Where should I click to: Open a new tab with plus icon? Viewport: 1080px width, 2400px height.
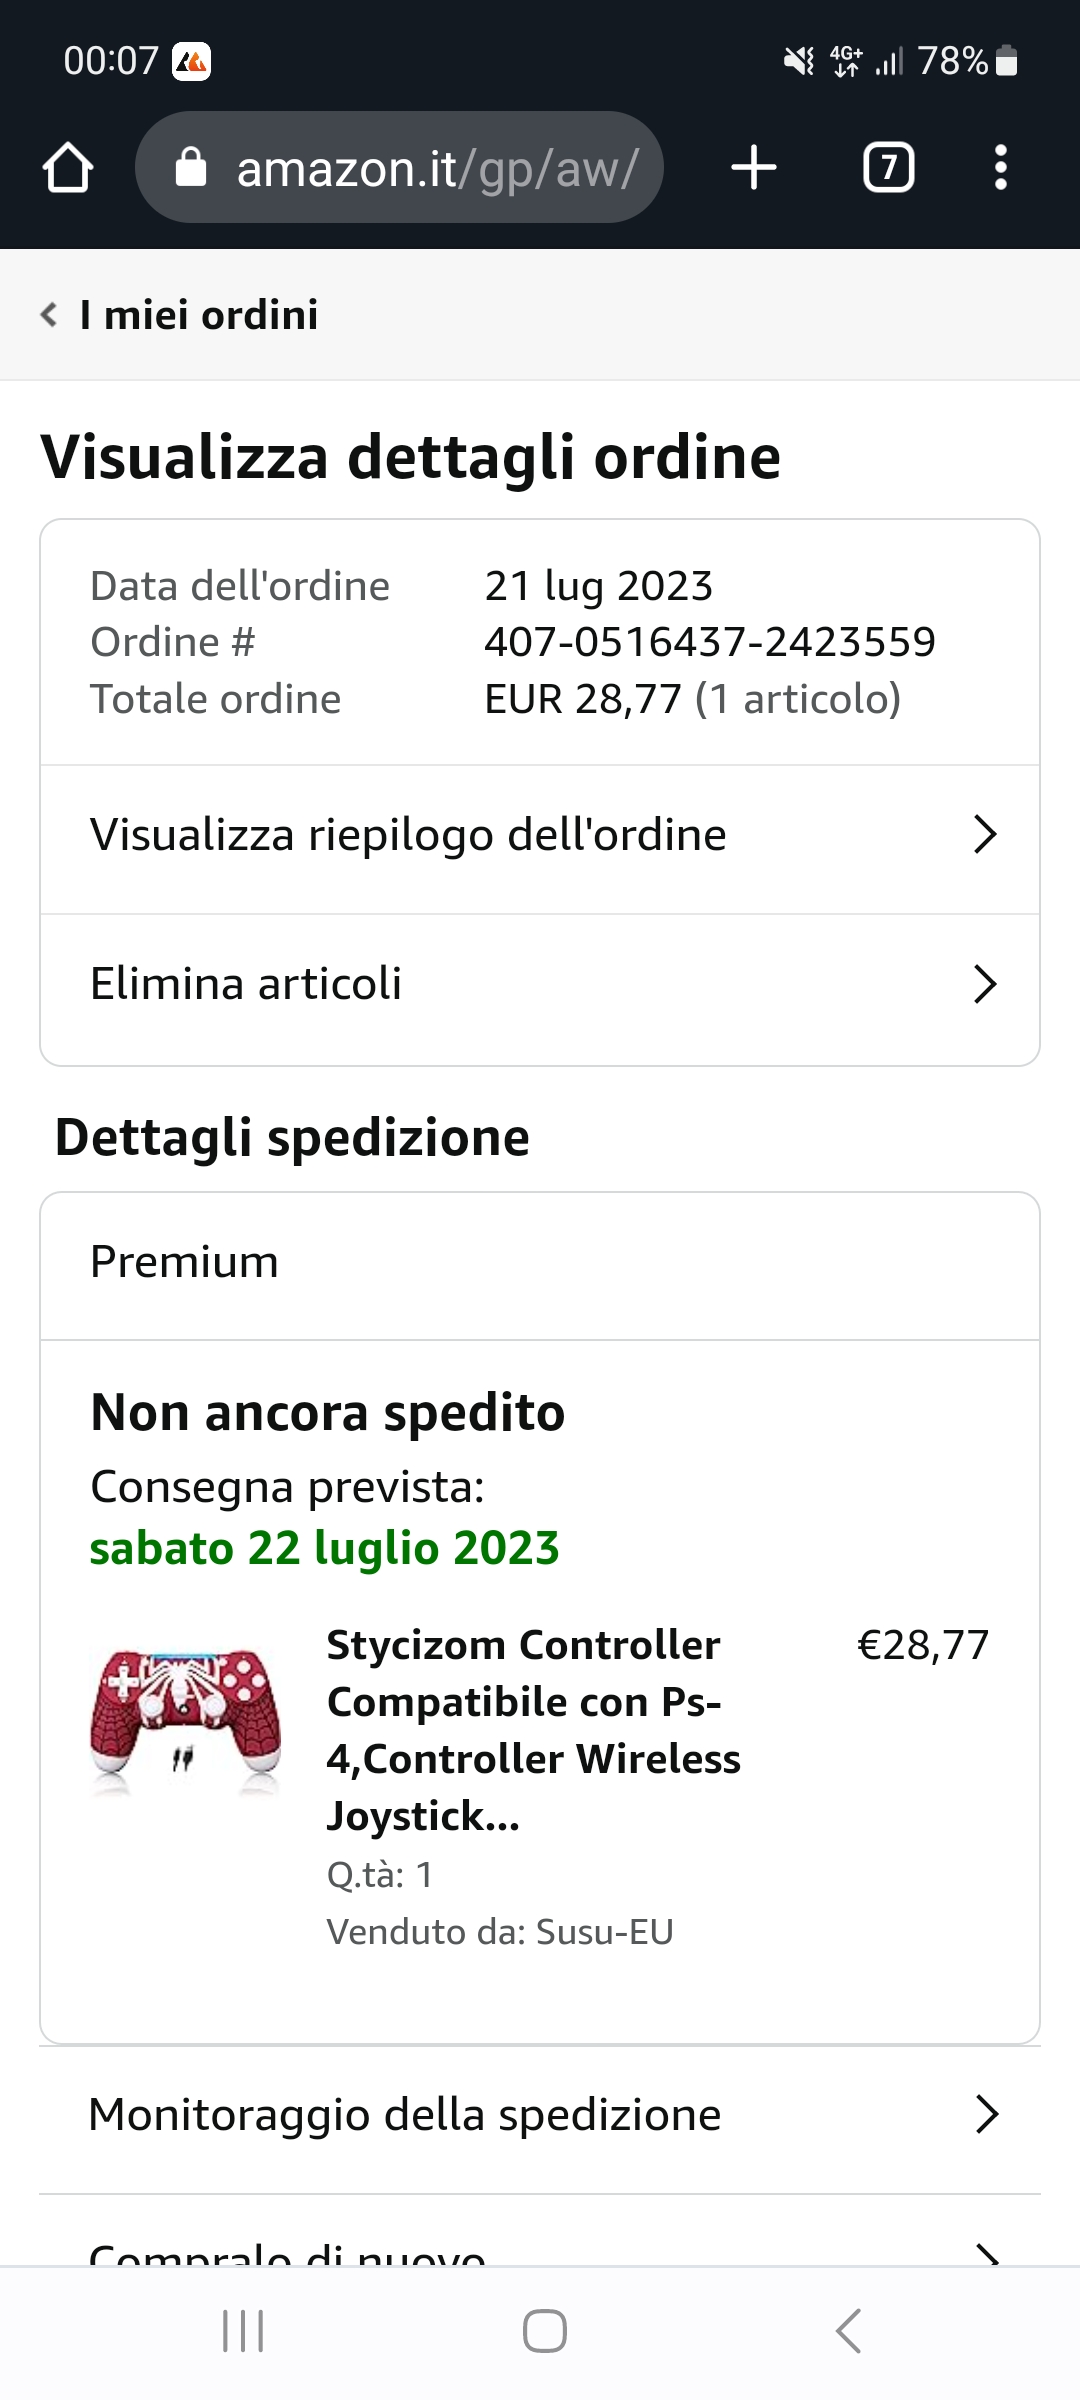coord(754,167)
